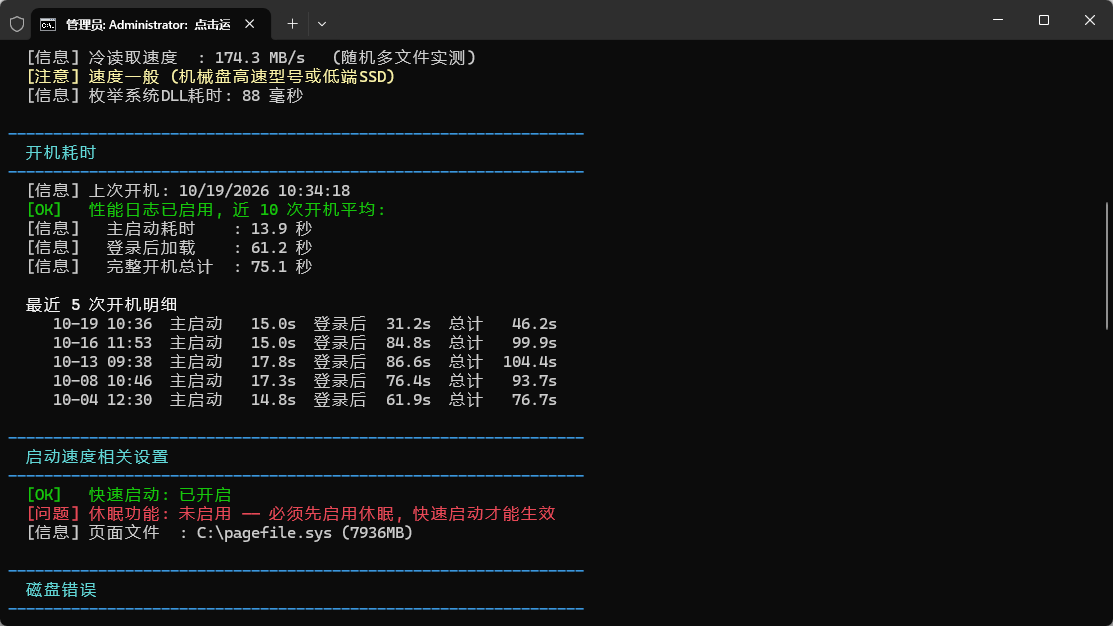Select the 管理员: Administrator terminal tab

150,24
